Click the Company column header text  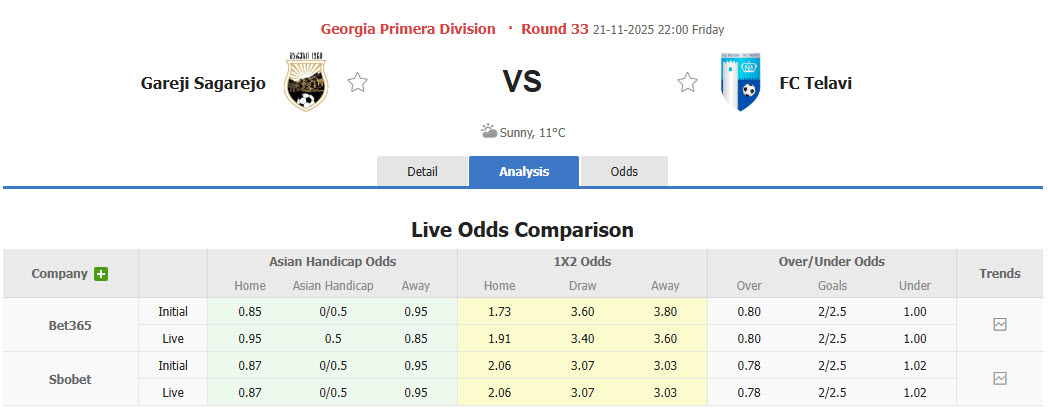coord(59,273)
